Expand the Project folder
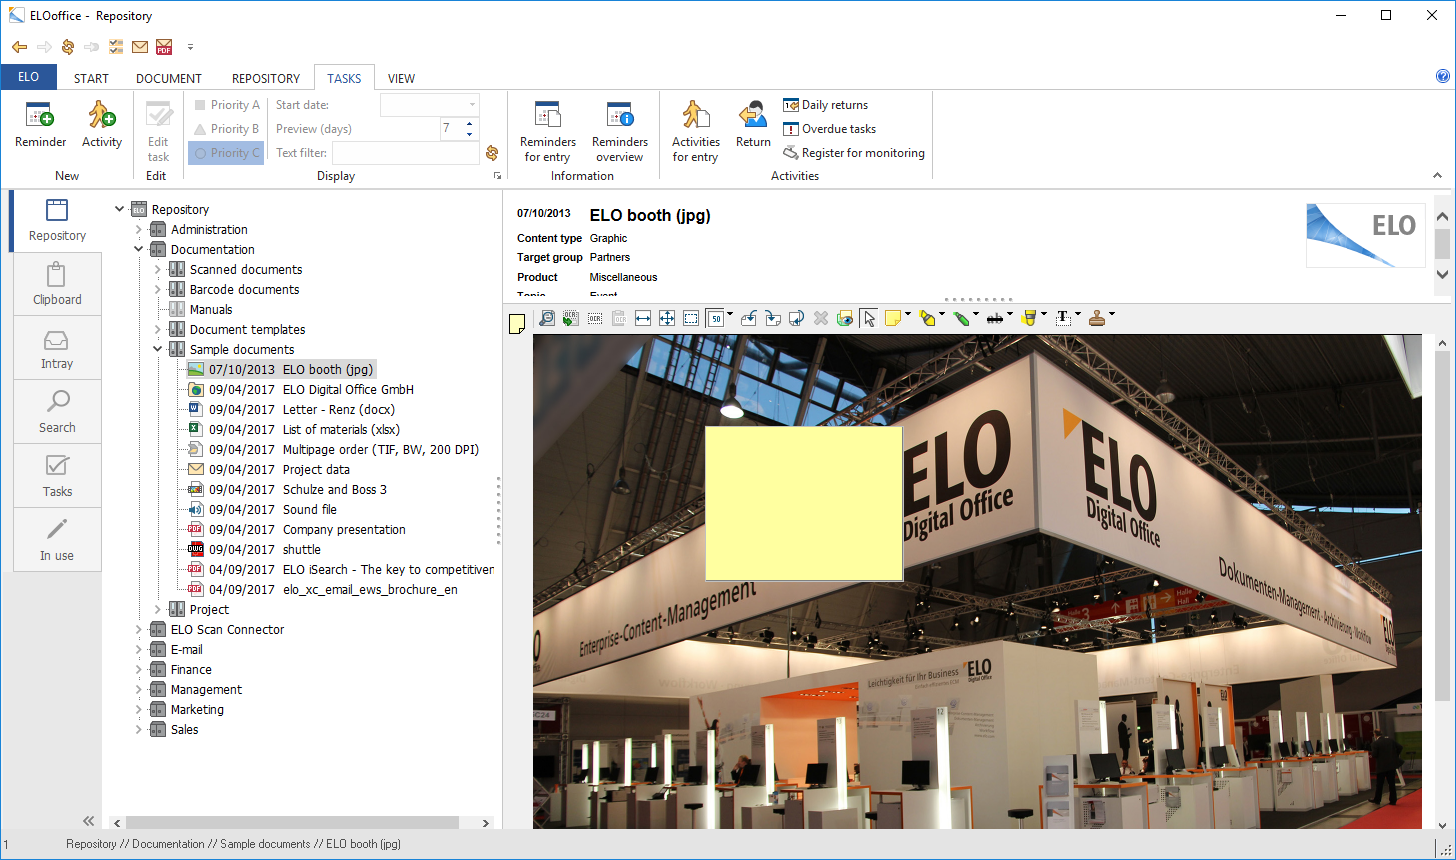The image size is (1456, 860). pos(158,610)
